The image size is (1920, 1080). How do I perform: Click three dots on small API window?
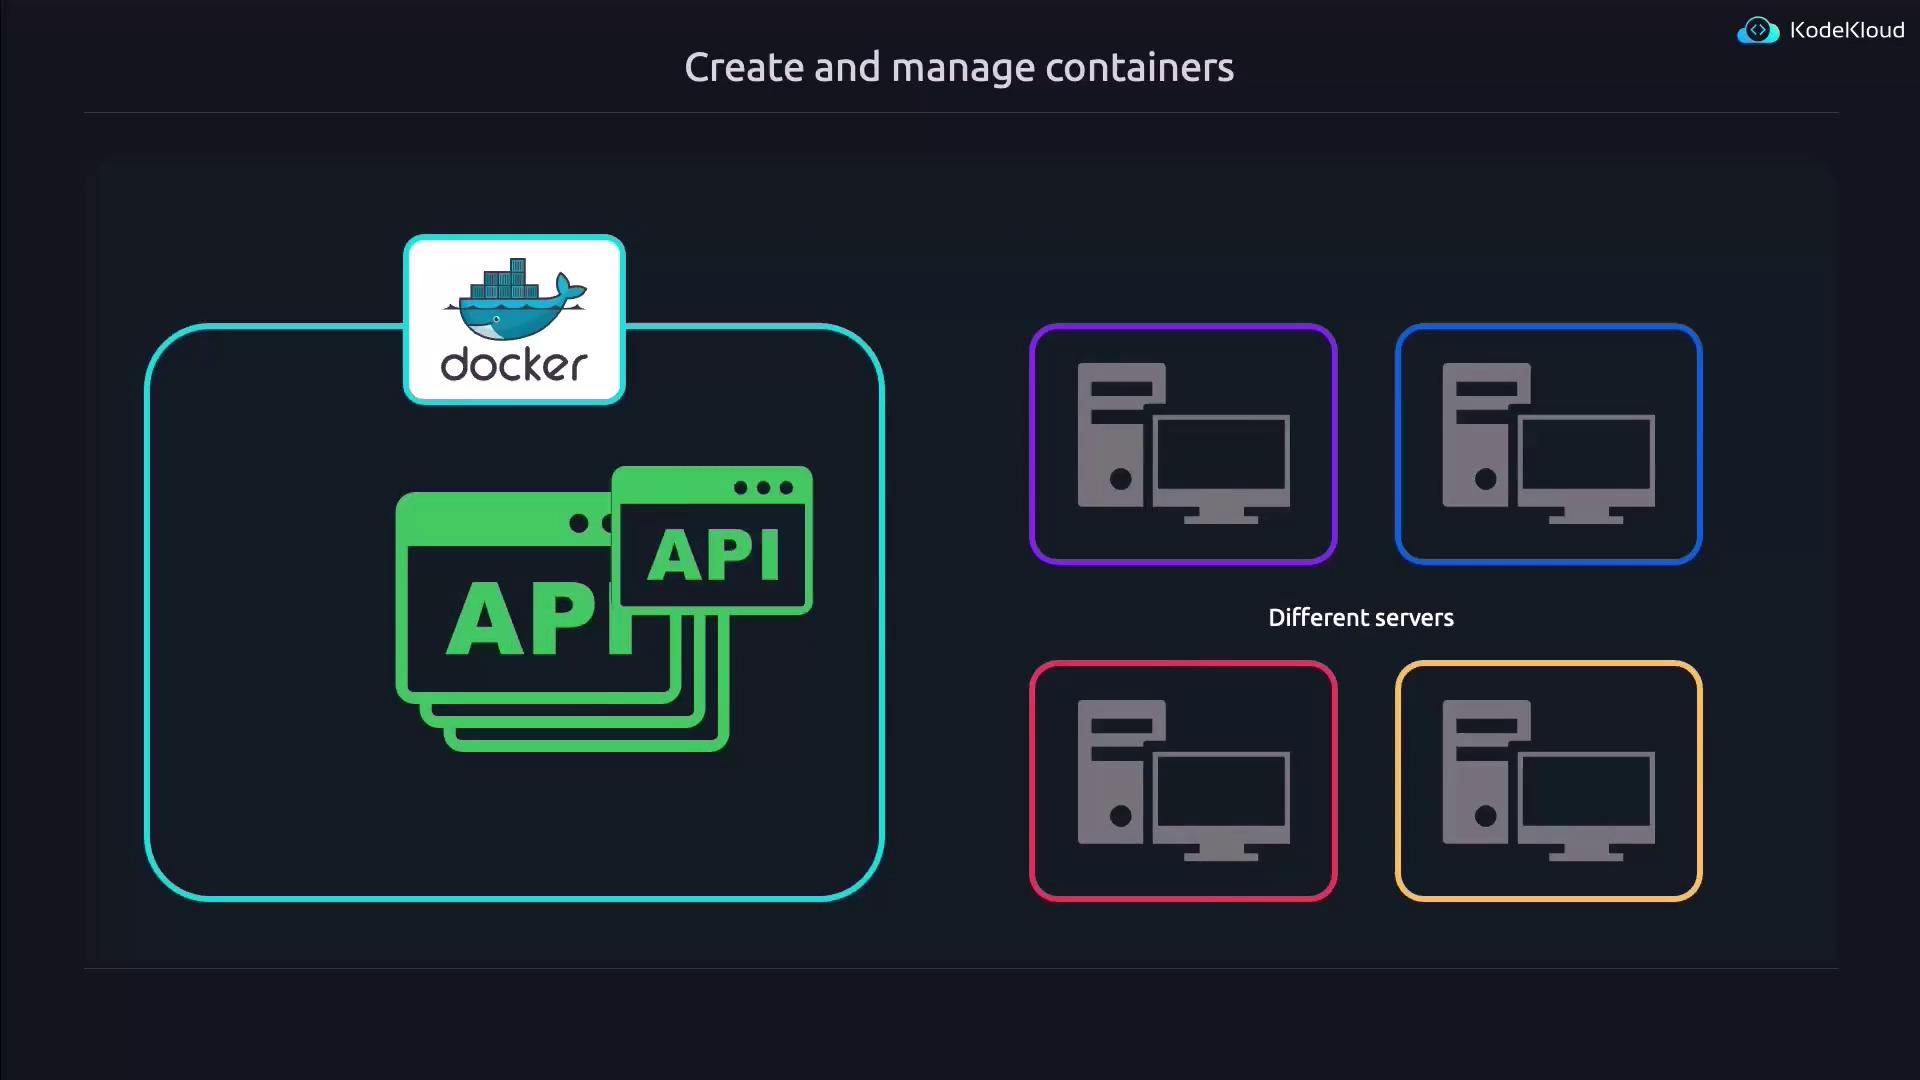point(763,488)
